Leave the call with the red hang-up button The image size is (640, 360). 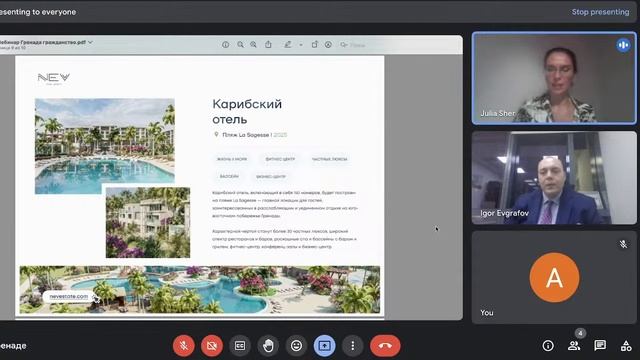pos(385,346)
